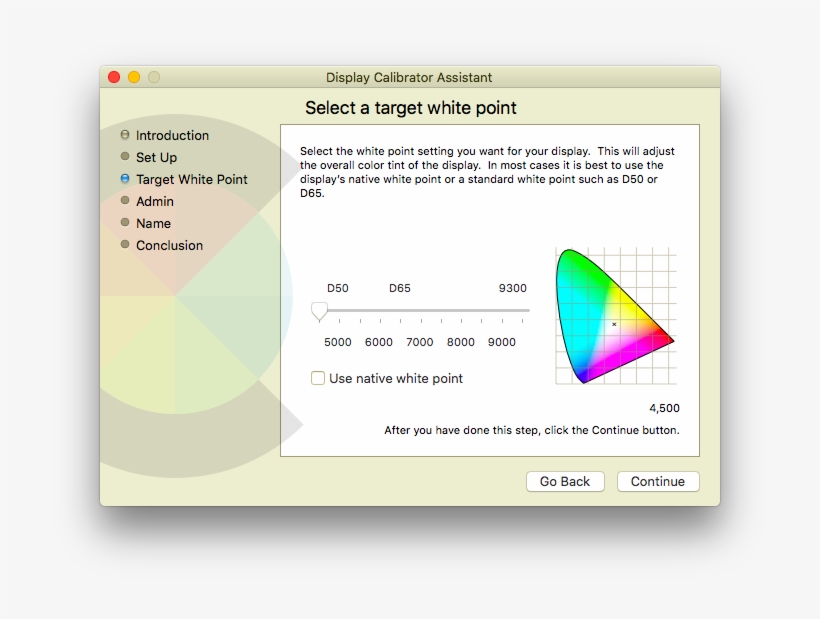820x619 pixels.
Task: Click the white point slider thumb
Action: point(319,312)
